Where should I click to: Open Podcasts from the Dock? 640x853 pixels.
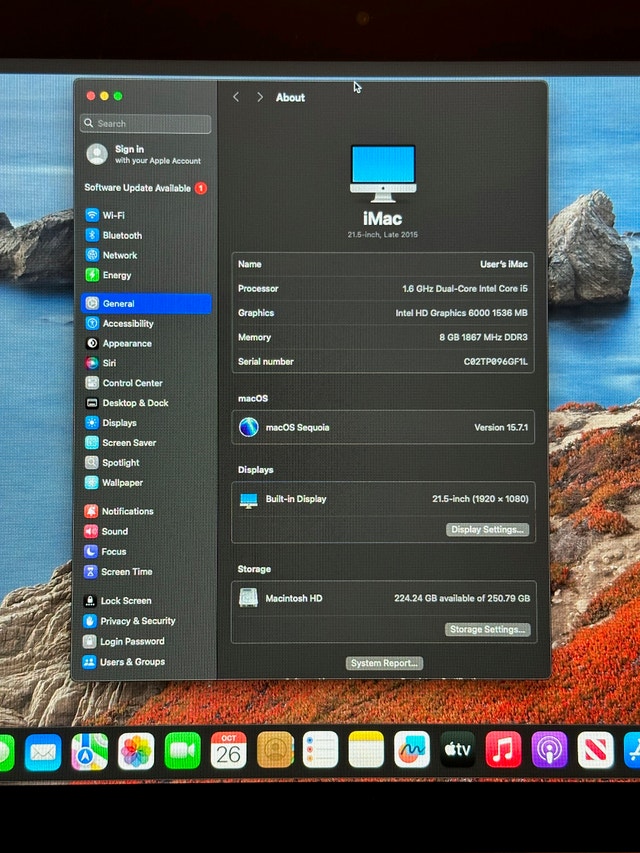coord(550,750)
